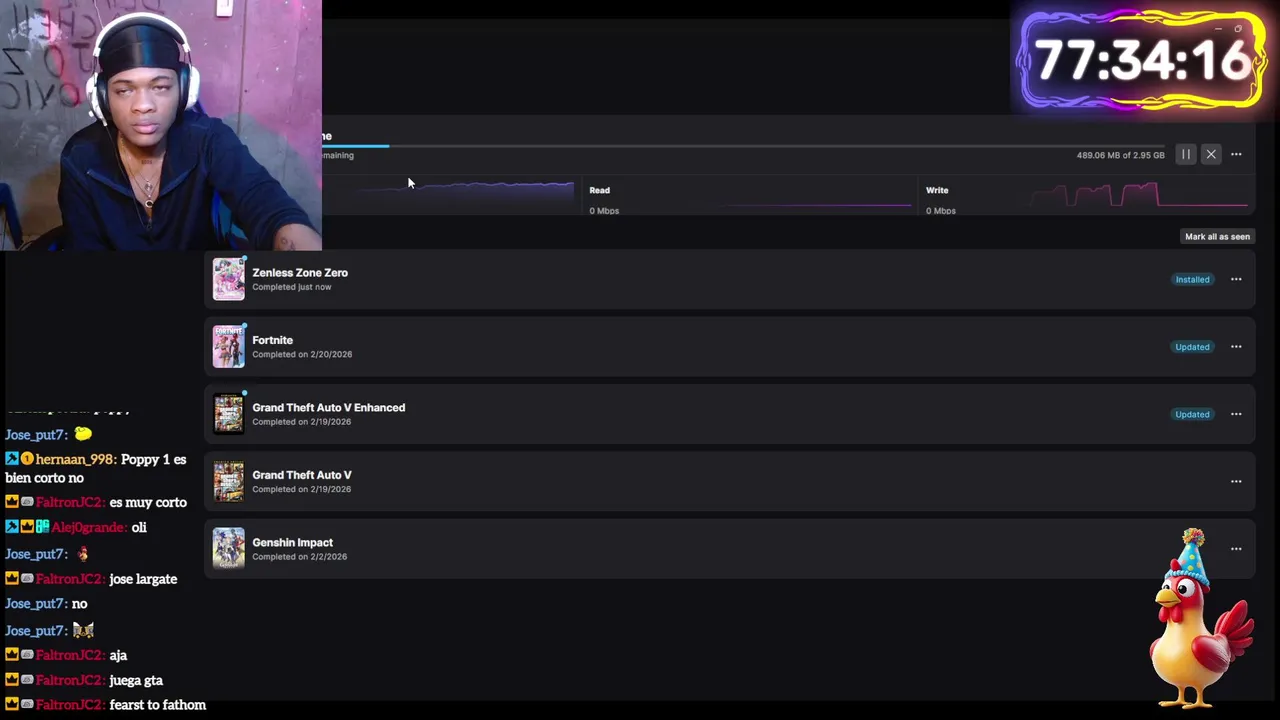
Task: Click 'Completed on 2/20/2026' text
Action: [302, 354]
